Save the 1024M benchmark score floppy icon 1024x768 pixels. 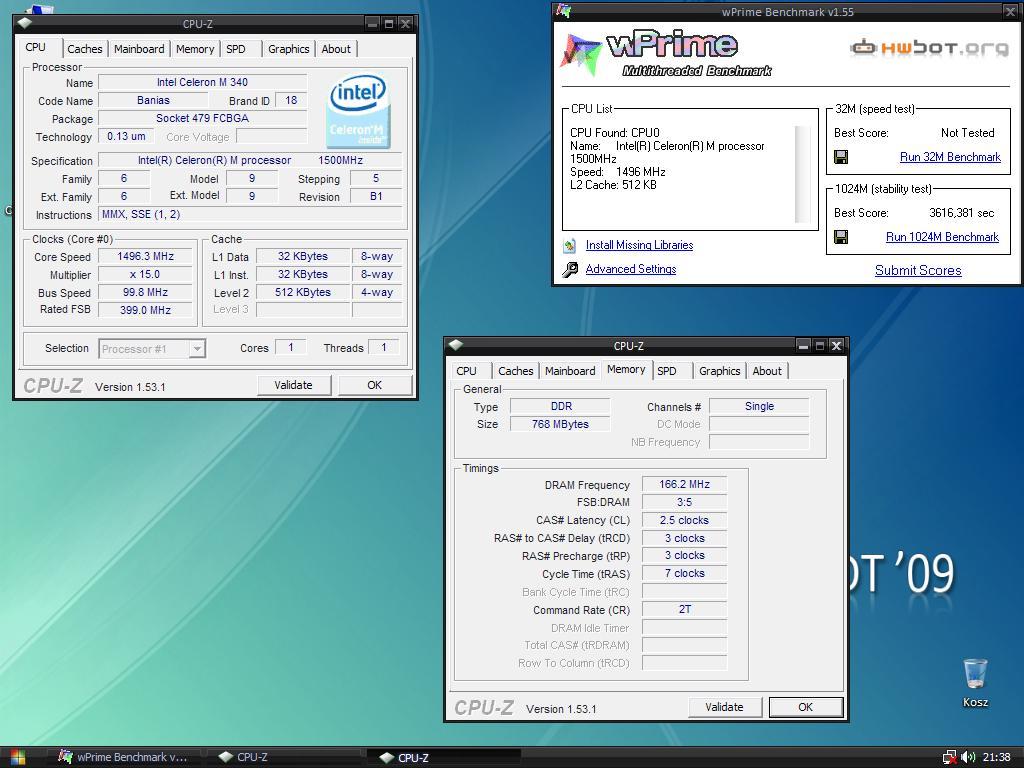coord(841,237)
